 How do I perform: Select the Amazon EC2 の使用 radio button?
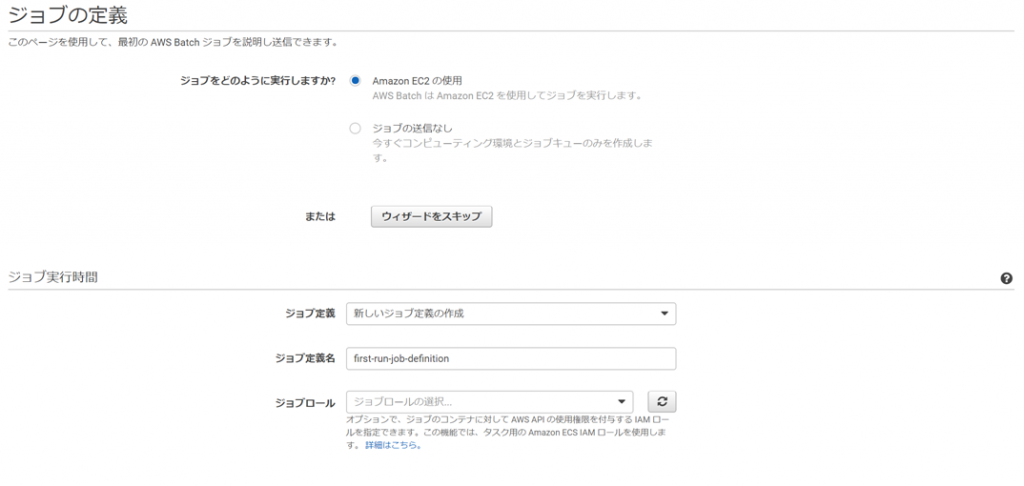(x=355, y=80)
